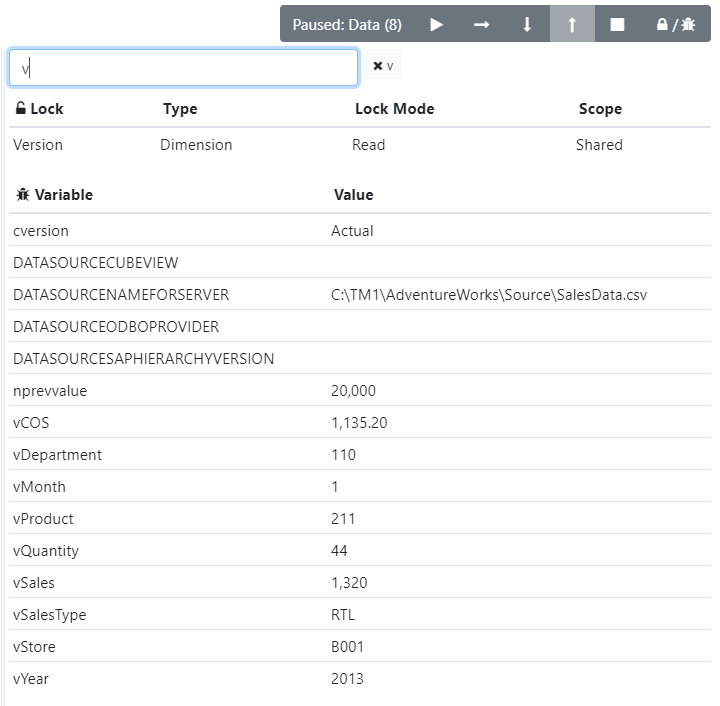The height and width of the screenshot is (706, 720).
Task: Stop the debug session with the square button
Action: (617, 24)
